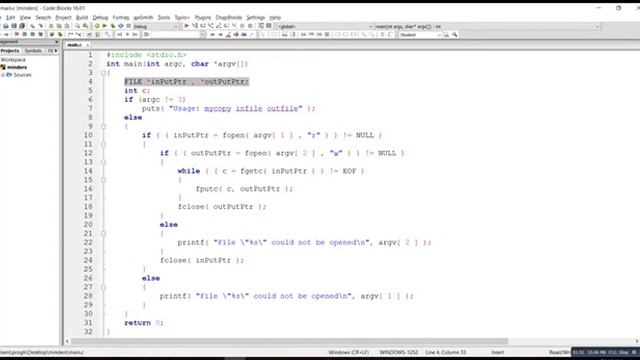The image size is (640, 360).
Task: Click the Save file toolbar icon
Action: click(14, 26)
